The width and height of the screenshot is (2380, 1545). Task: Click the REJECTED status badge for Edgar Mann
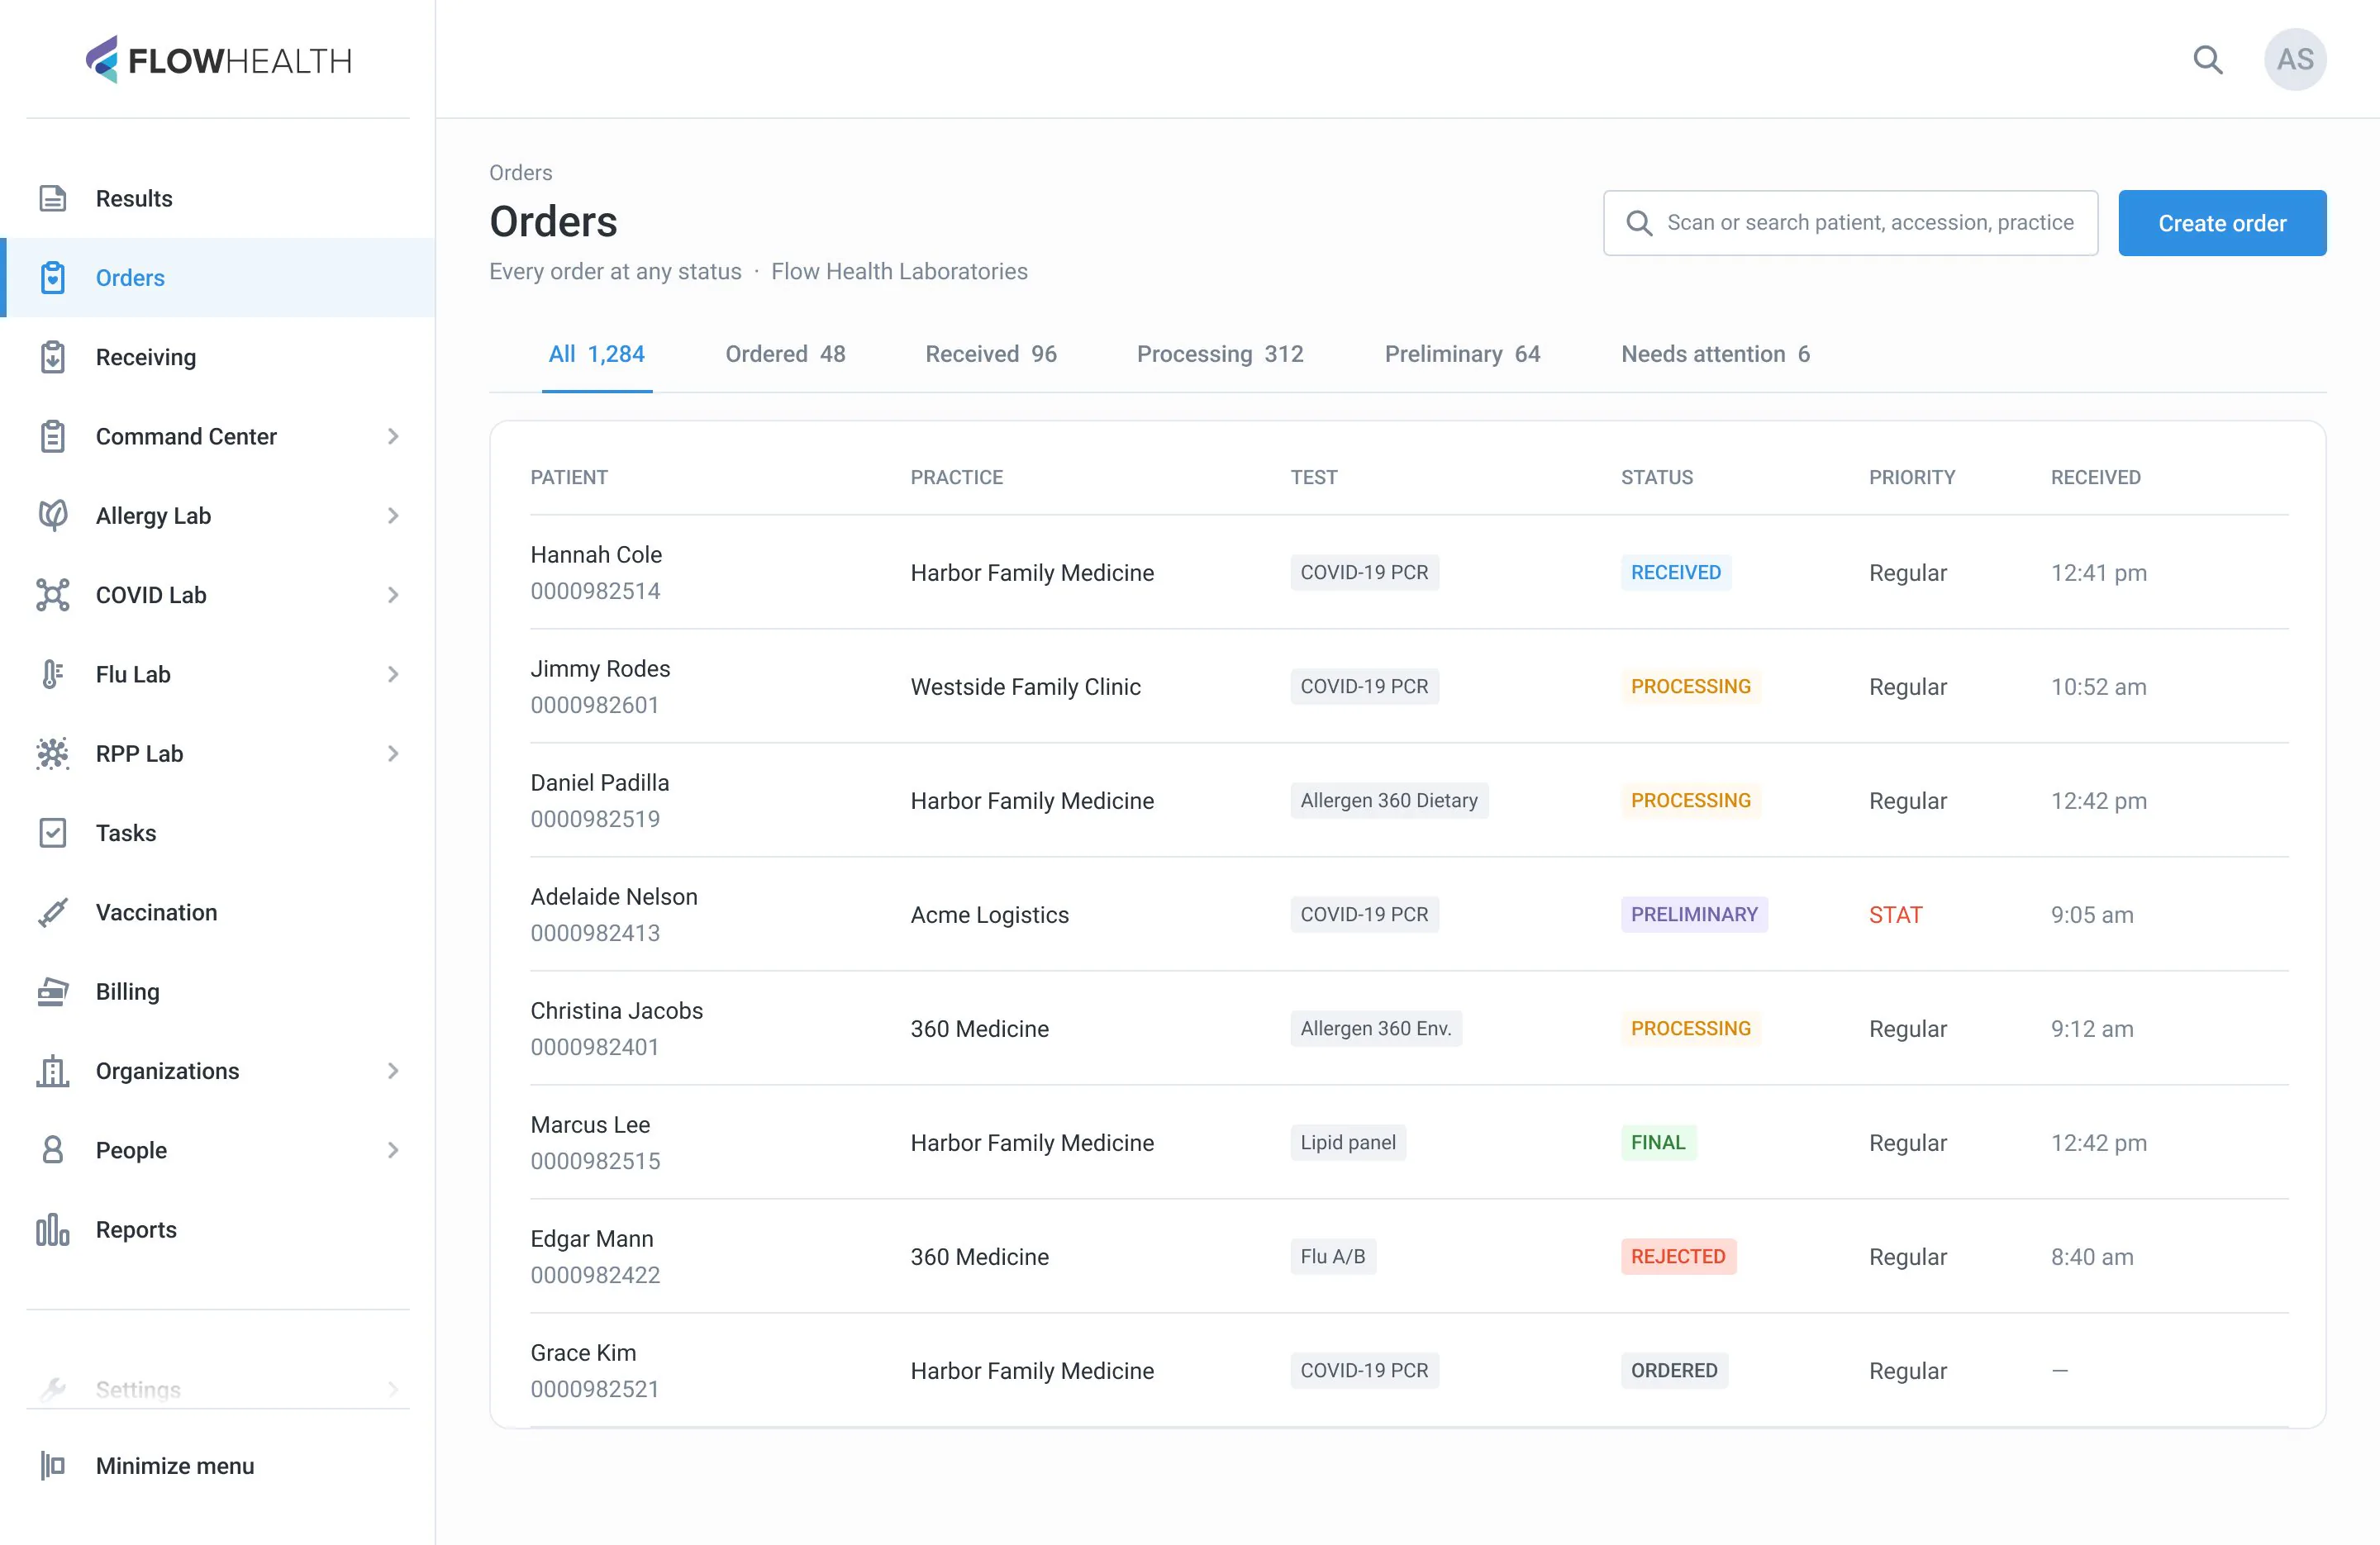(1678, 1256)
